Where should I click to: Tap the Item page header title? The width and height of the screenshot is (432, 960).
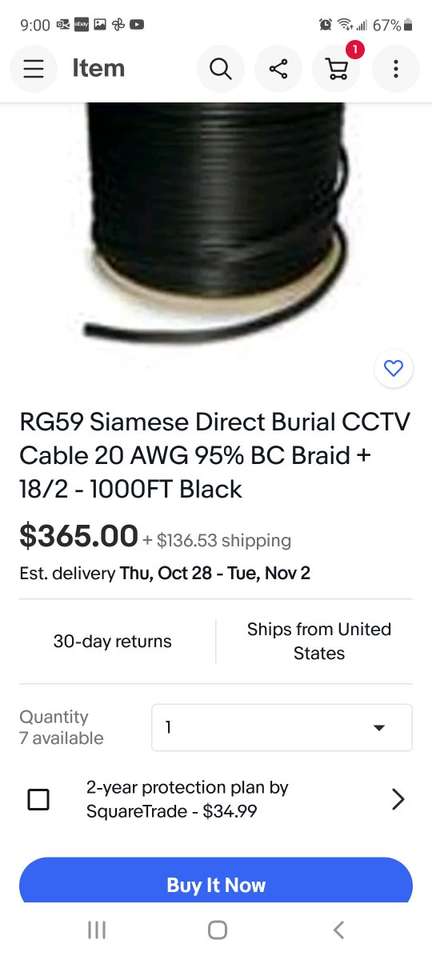(x=99, y=68)
